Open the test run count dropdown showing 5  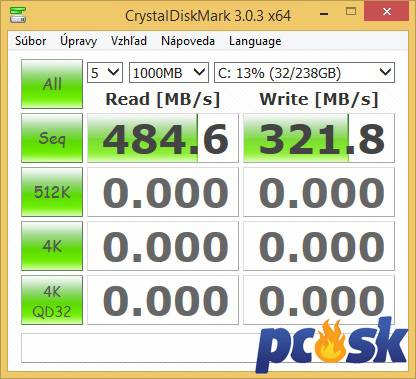click(105, 73)
